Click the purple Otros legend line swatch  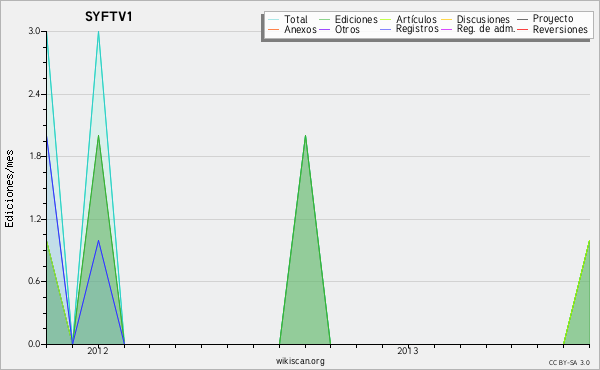[x=324, y=29]
